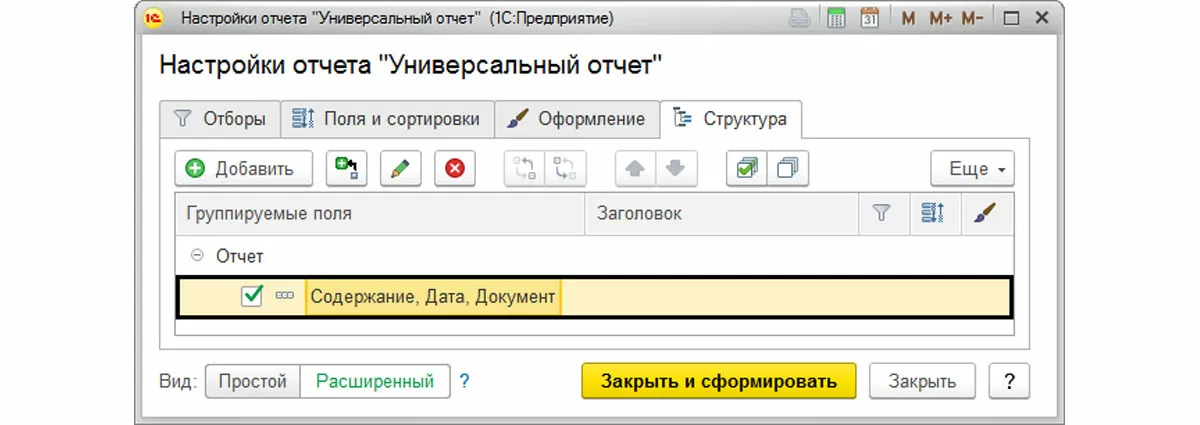
Task: Select the Содержание, Дата, Документ cell
Action: click(x=432, y=297)
